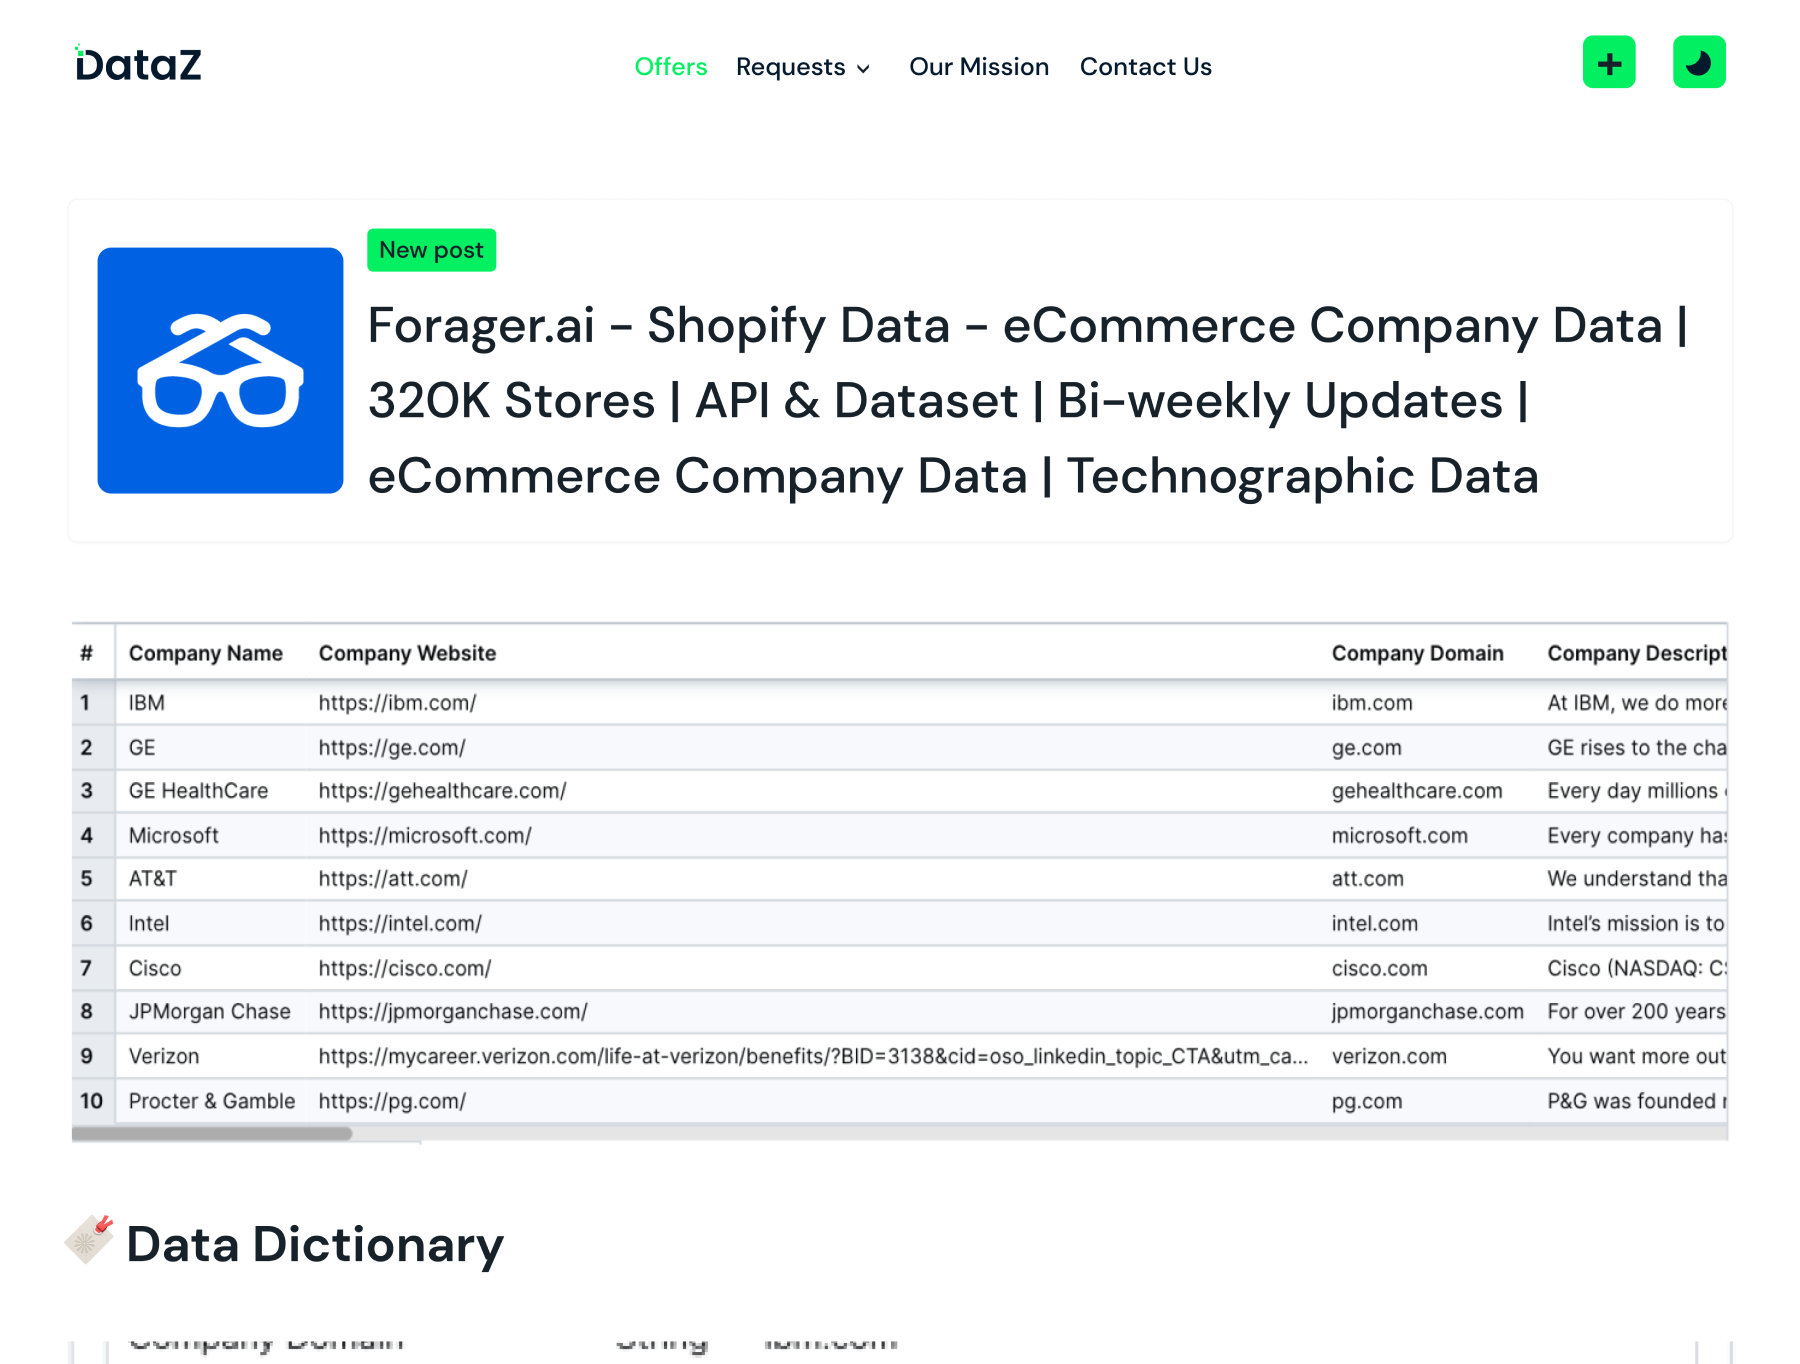Open the Forager.ai Shopify Data post title
1800x1364 pixels.
(x=1028, y=401)
